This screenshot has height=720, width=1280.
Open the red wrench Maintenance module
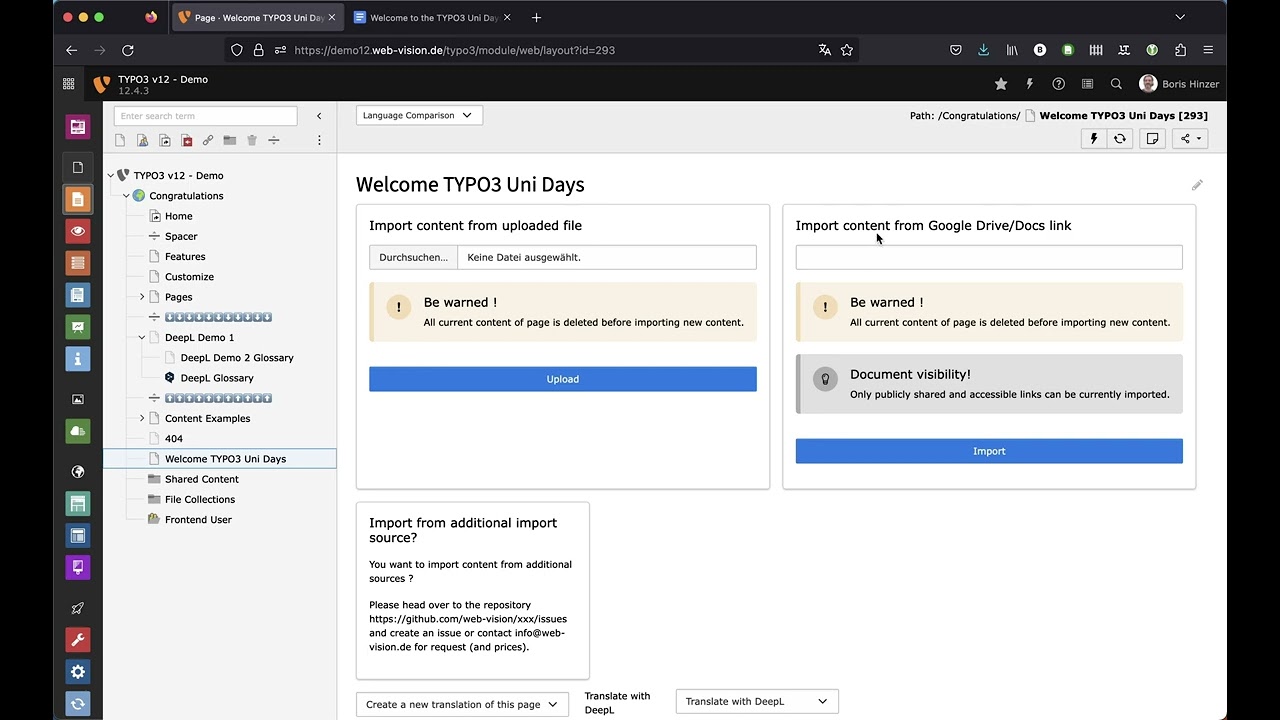click(78, 640)
